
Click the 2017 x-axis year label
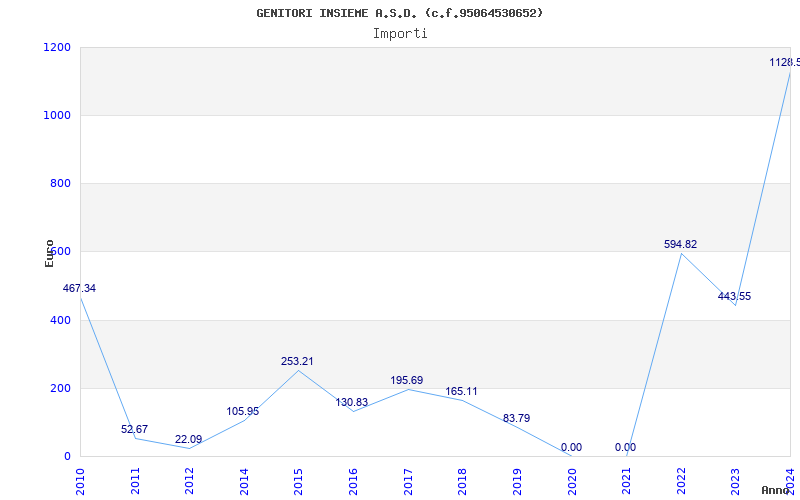point(408,482)
